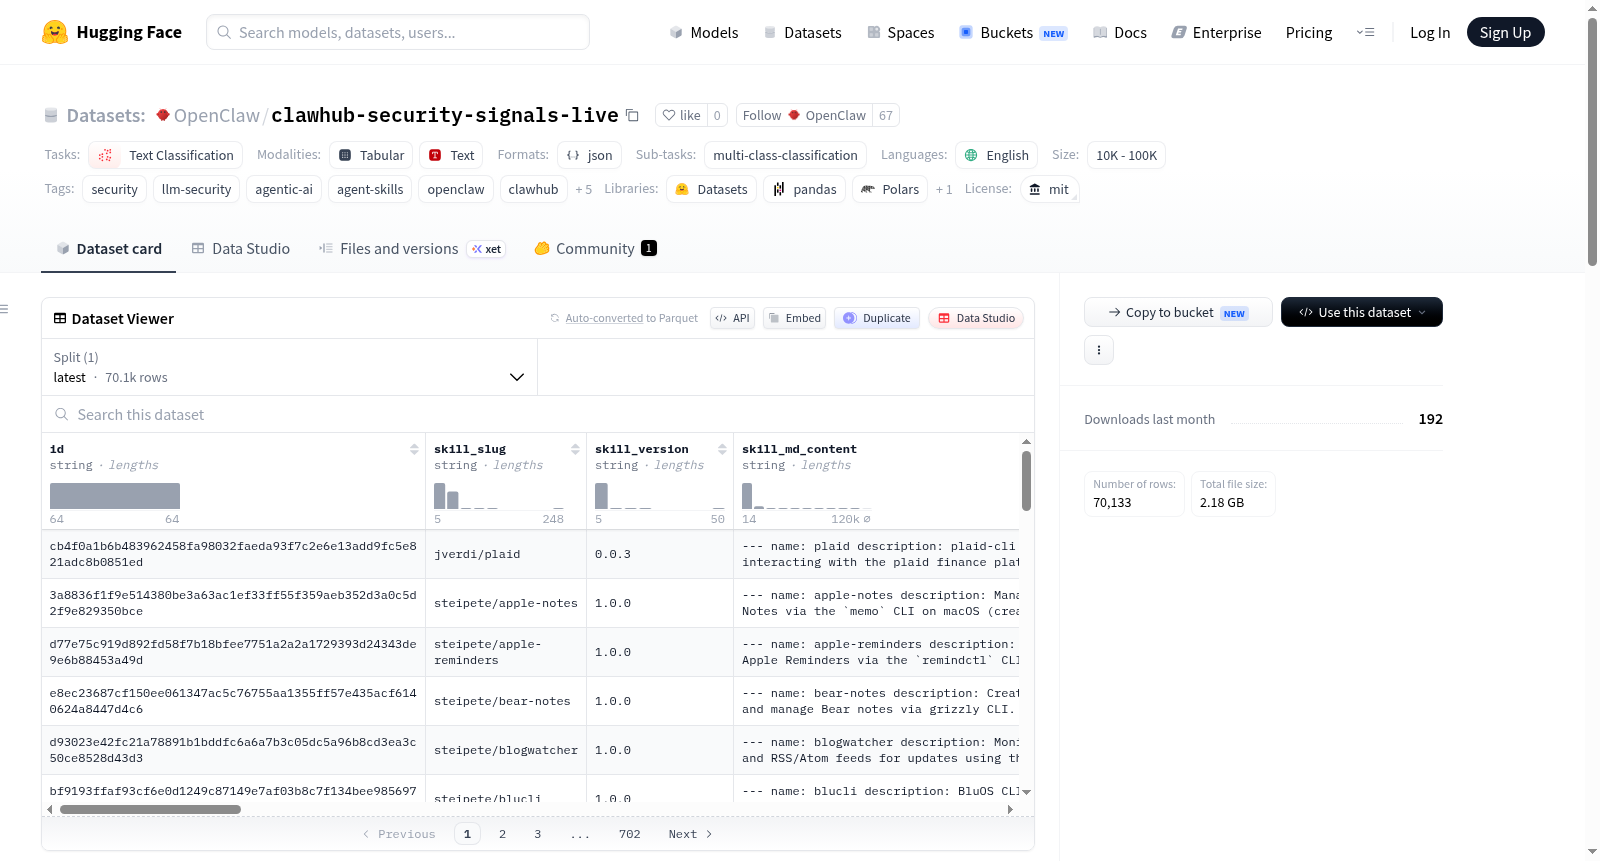Select the Polars library tag
Screen dimensions: 1600x861
(x=890, y=189)
